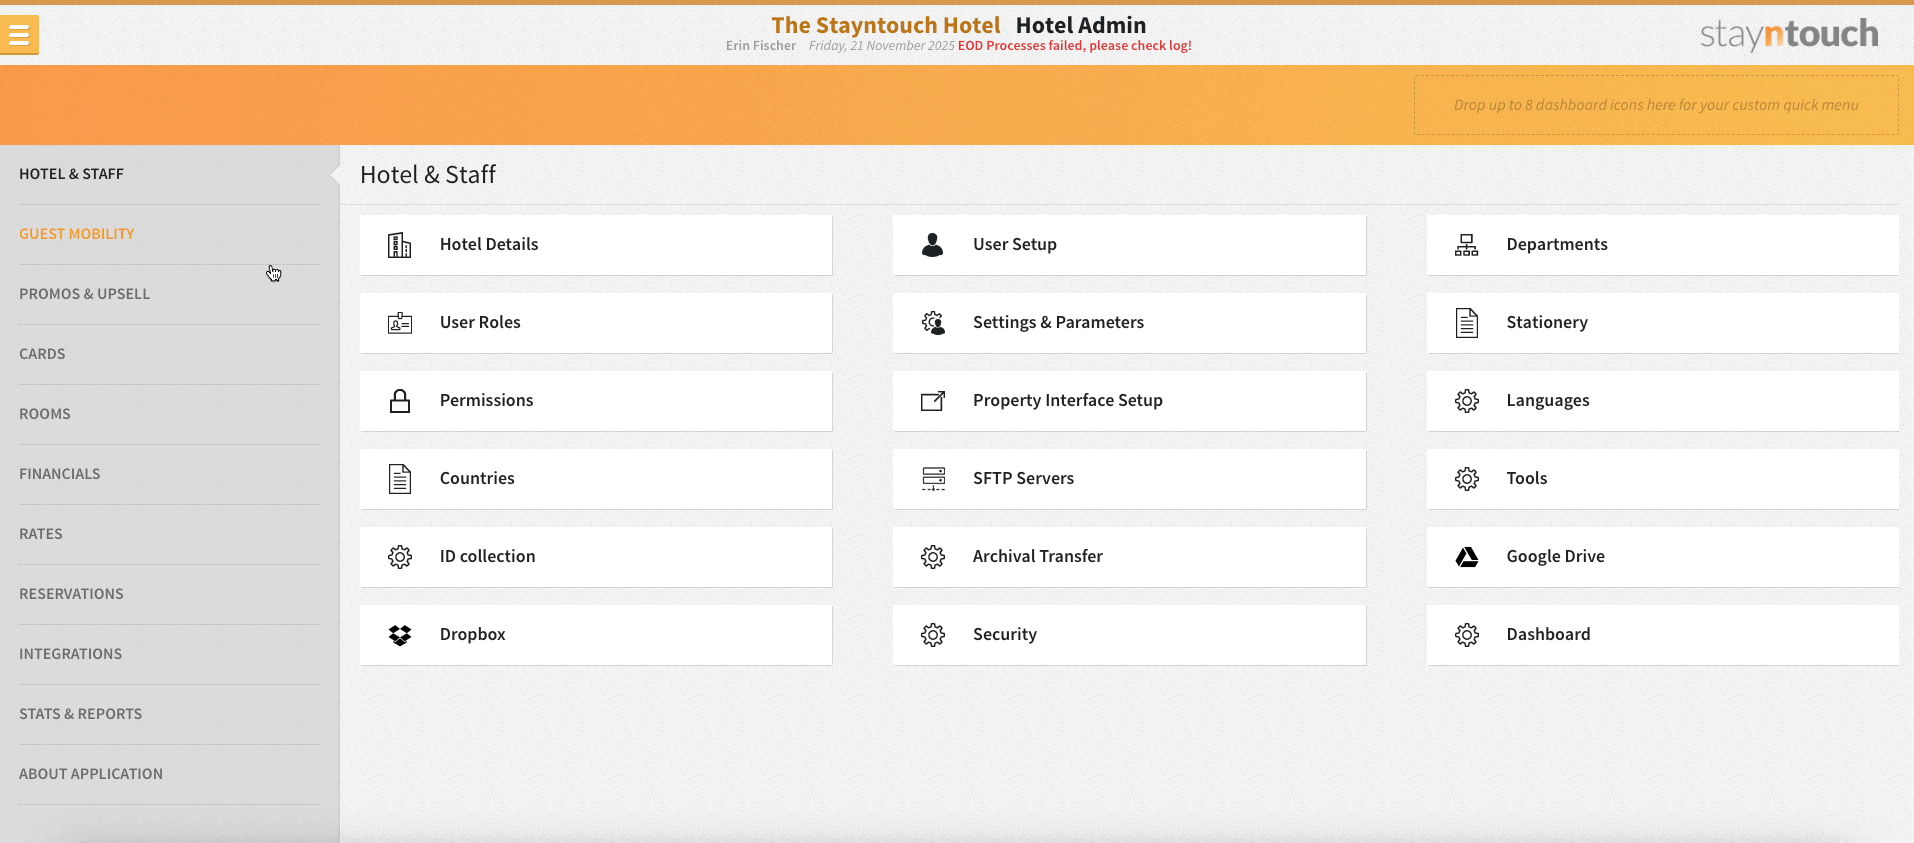Click the stayntouch logo
Screen dimensions: 1914x843
tap(1789, 35)
